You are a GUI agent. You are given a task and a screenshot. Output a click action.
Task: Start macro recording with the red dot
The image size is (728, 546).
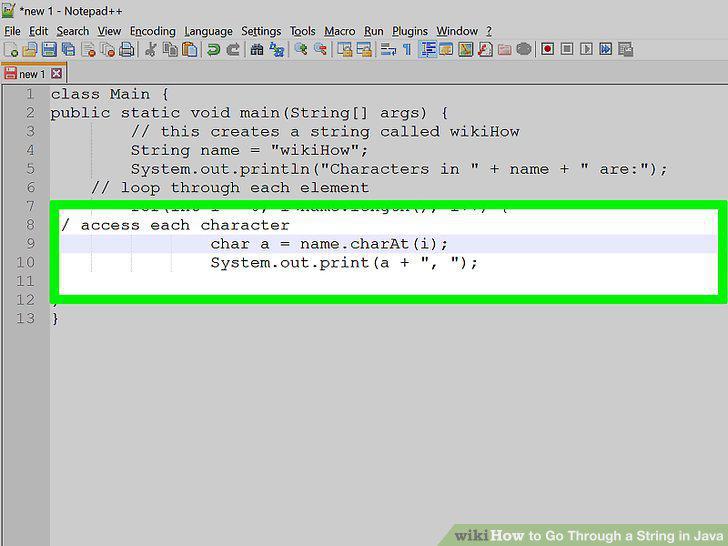tap(547, 49)
